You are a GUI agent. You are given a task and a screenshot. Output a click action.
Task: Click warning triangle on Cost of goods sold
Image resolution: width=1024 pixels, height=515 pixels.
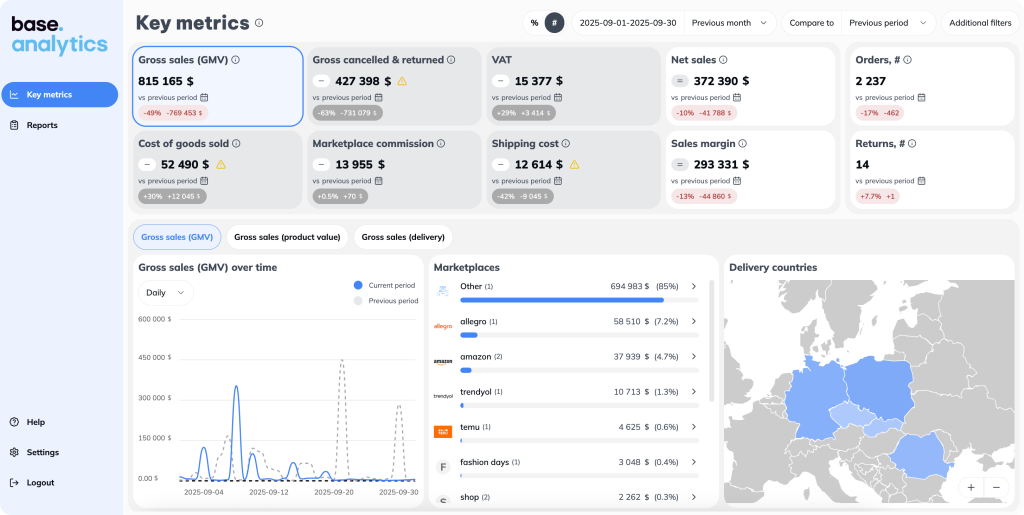[x=221, y=165]
